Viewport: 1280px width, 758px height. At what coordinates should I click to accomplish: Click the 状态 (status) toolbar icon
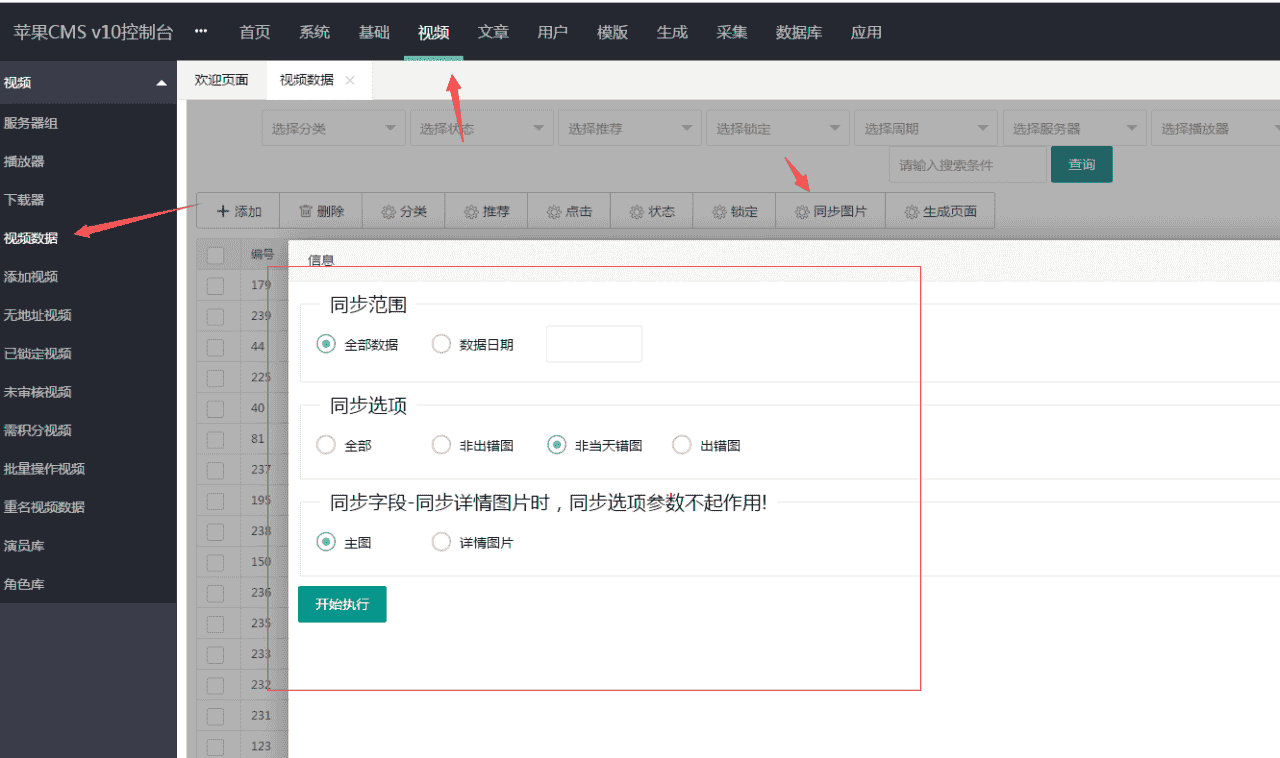tap(651, 210)
